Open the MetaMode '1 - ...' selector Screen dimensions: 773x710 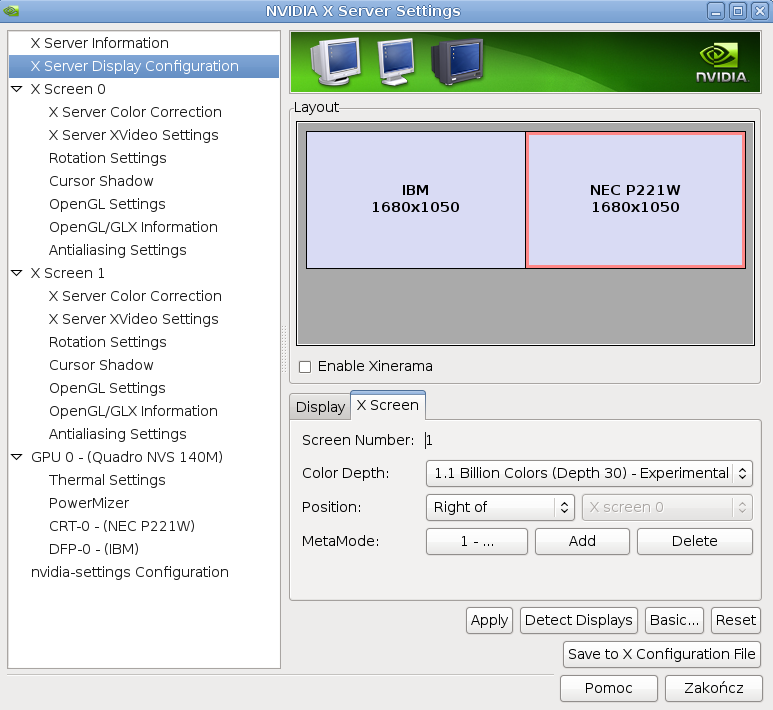(477, 541)
